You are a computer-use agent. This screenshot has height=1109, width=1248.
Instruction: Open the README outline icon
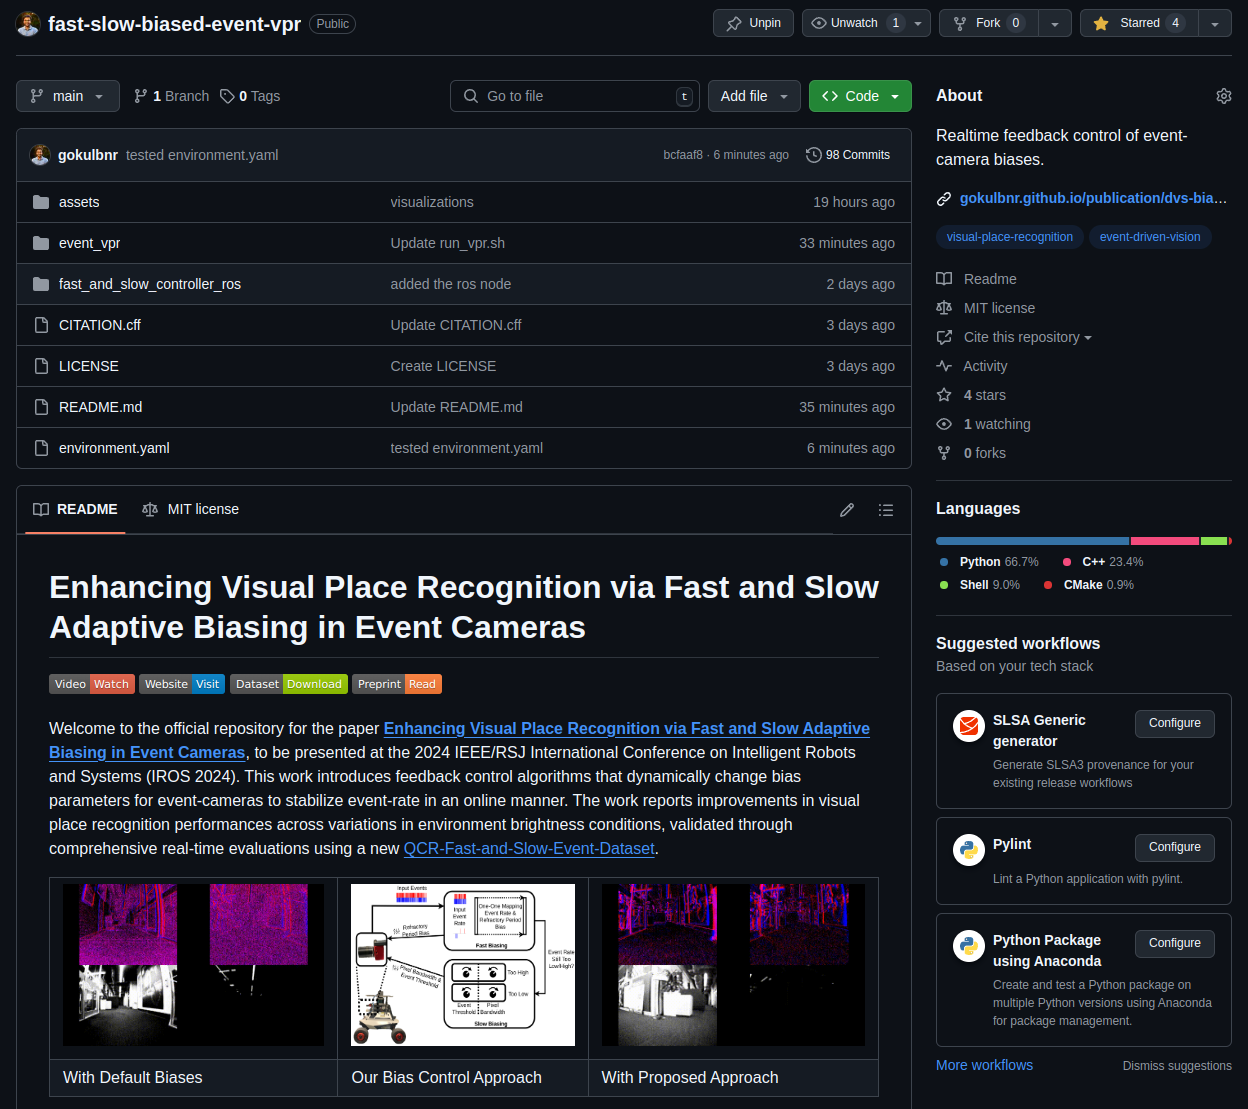coord(886,510)
